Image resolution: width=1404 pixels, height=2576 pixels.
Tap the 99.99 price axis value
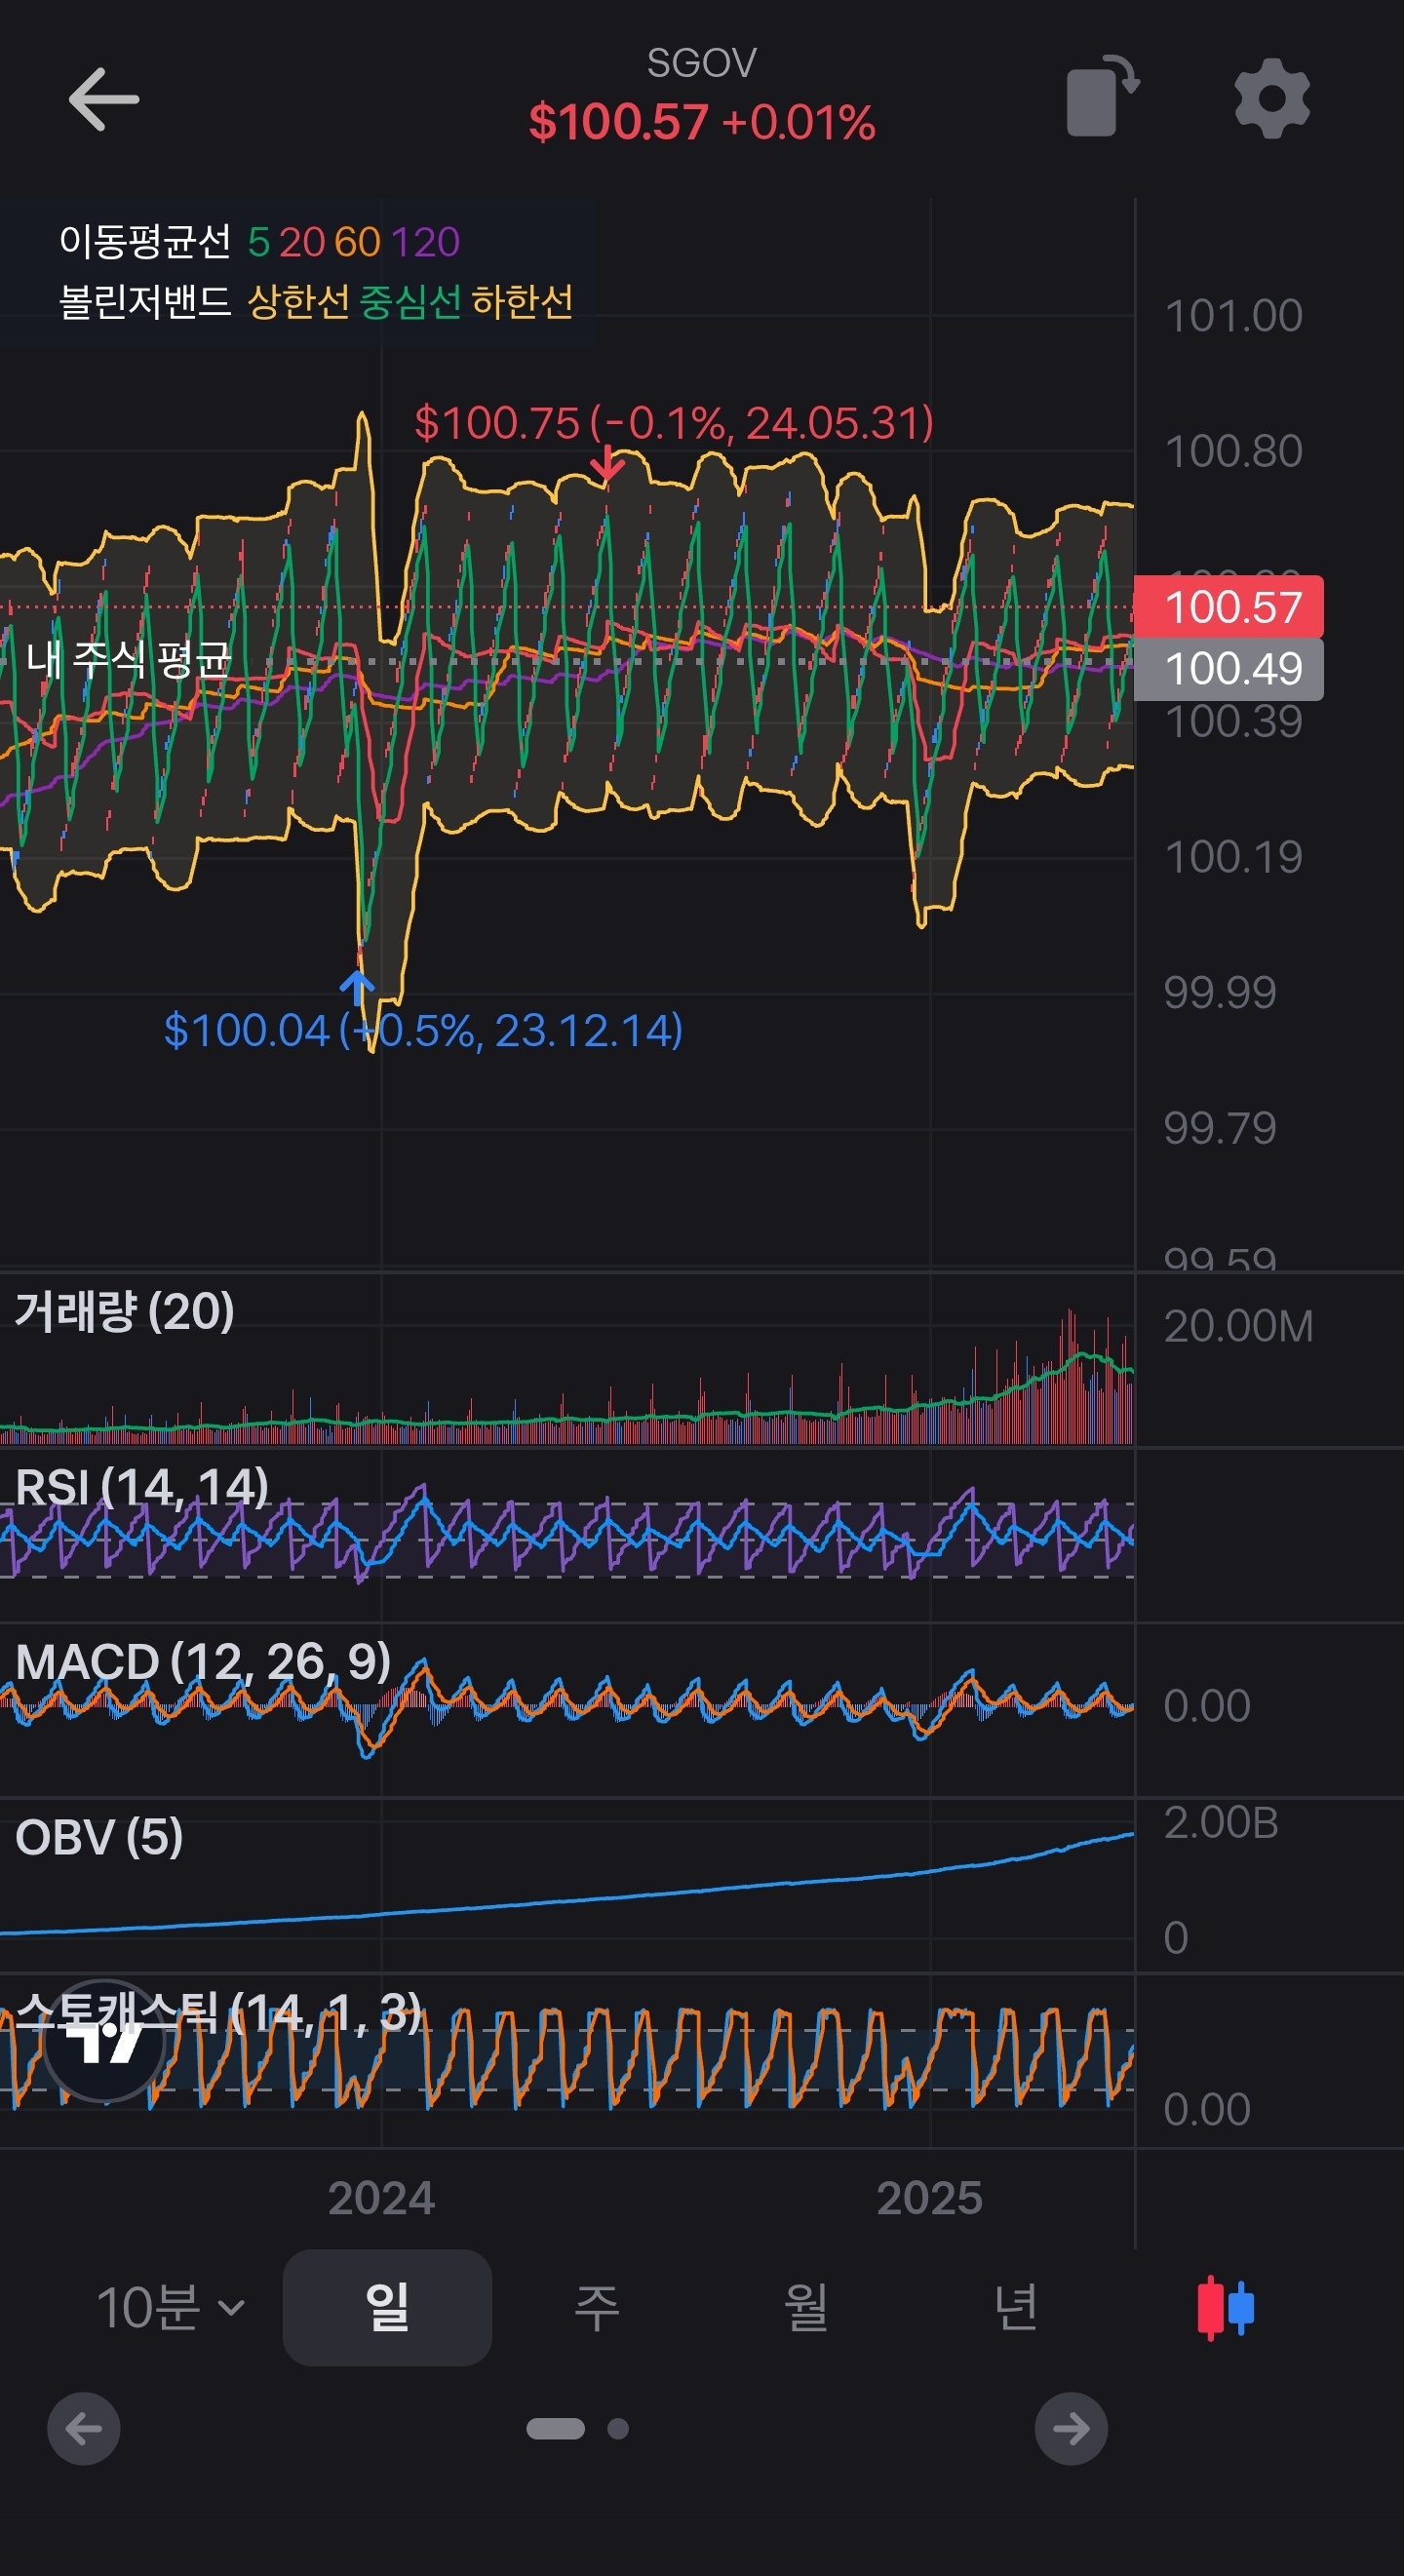pos(1220,992)
